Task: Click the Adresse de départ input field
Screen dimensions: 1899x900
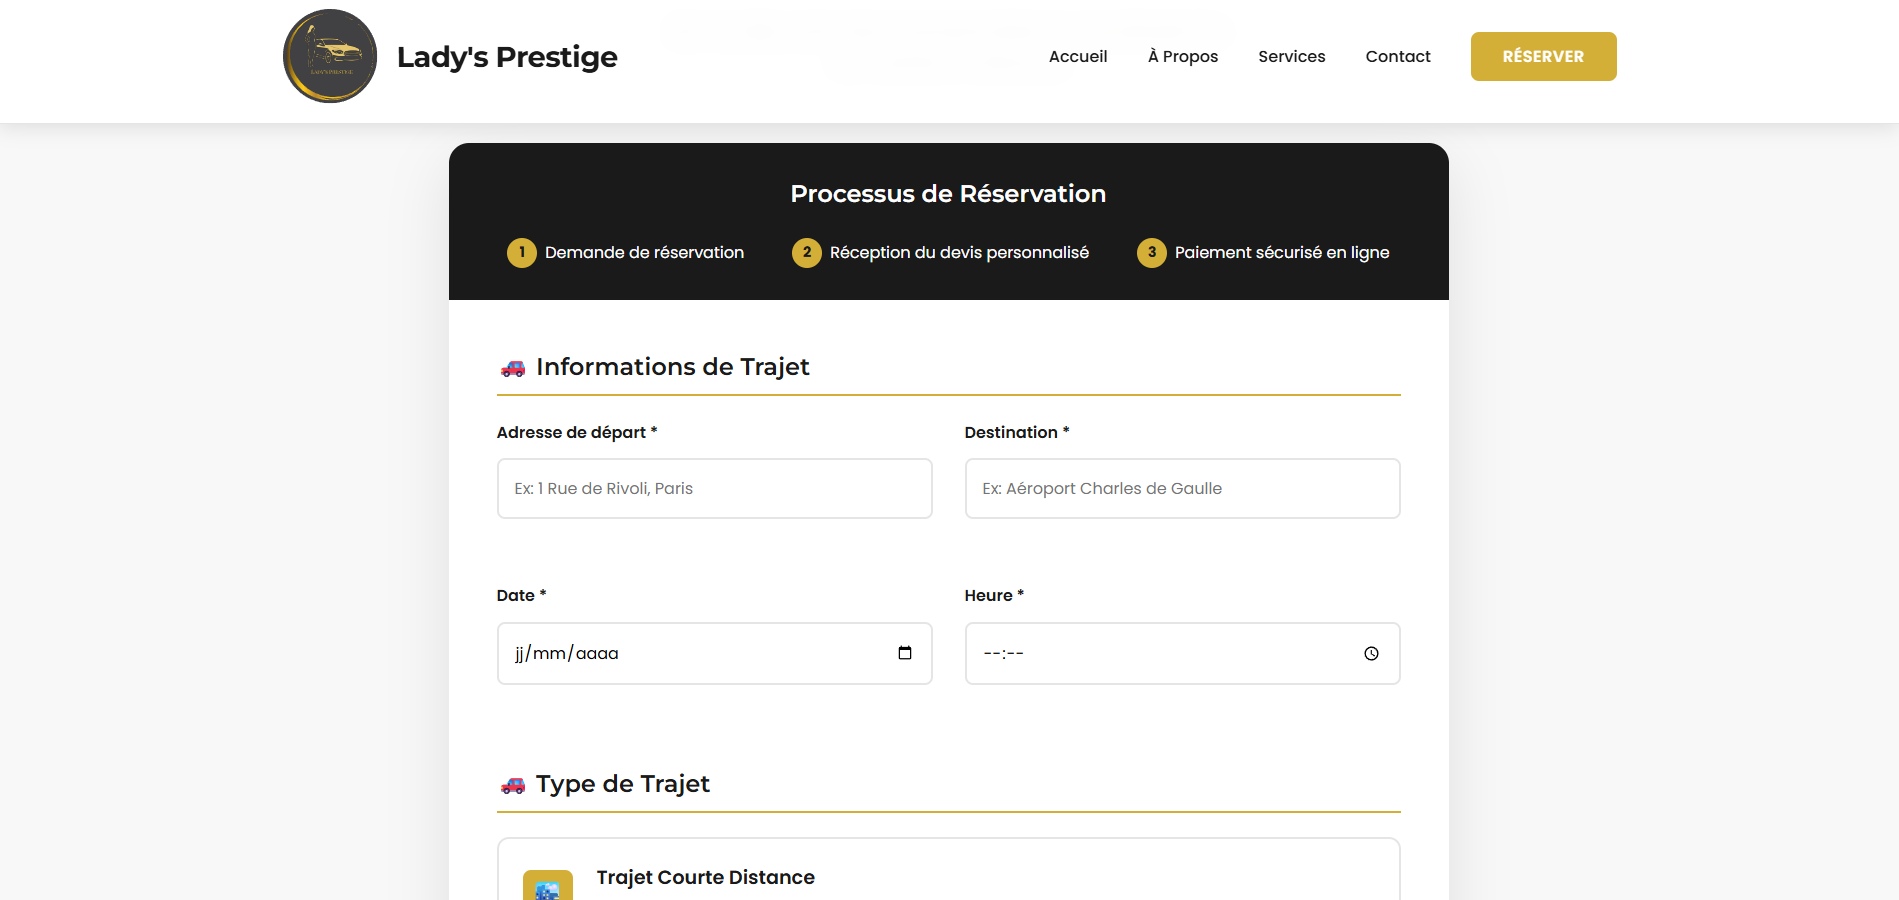Action: 714,488
